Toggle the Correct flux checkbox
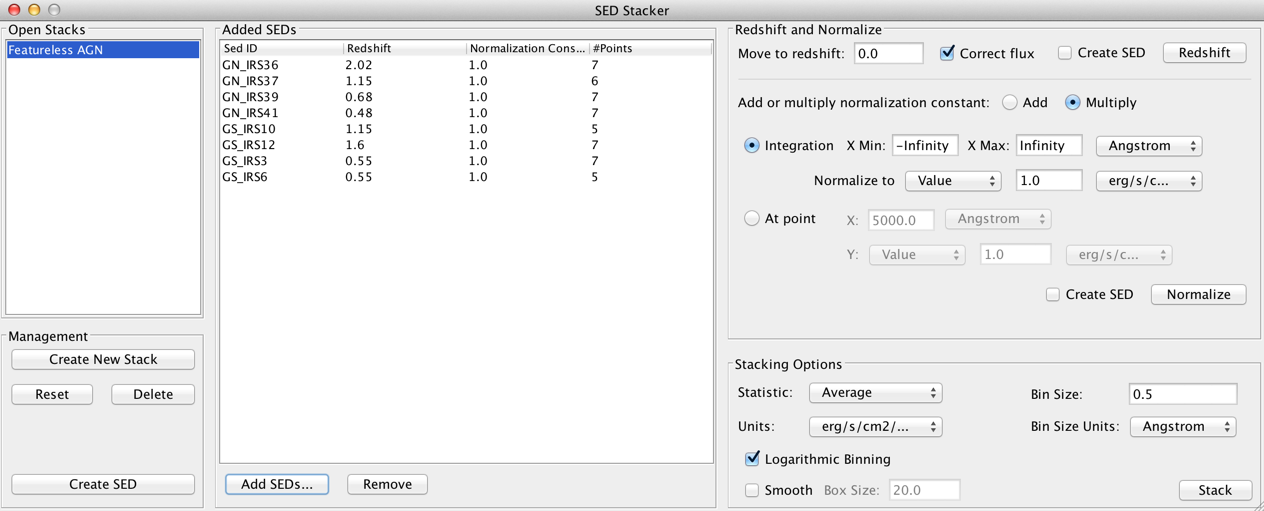Screen dimensions: 1264x511 point(947,53)
